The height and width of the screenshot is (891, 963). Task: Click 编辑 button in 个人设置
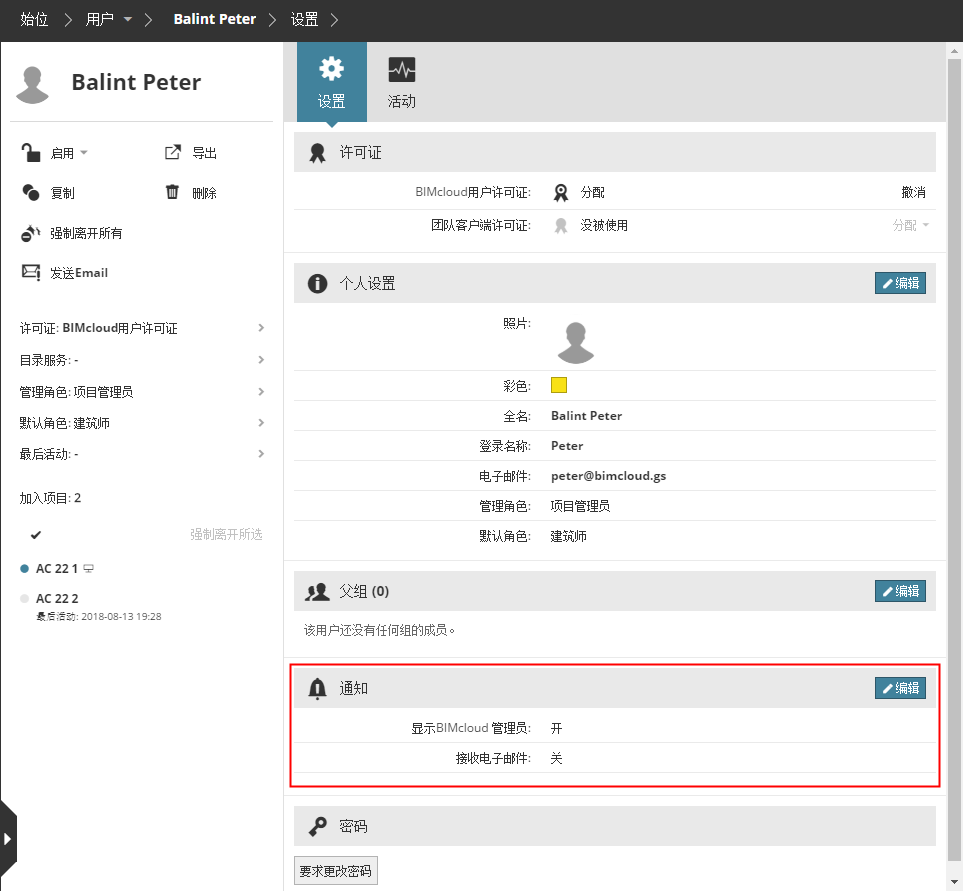point(900,283)
